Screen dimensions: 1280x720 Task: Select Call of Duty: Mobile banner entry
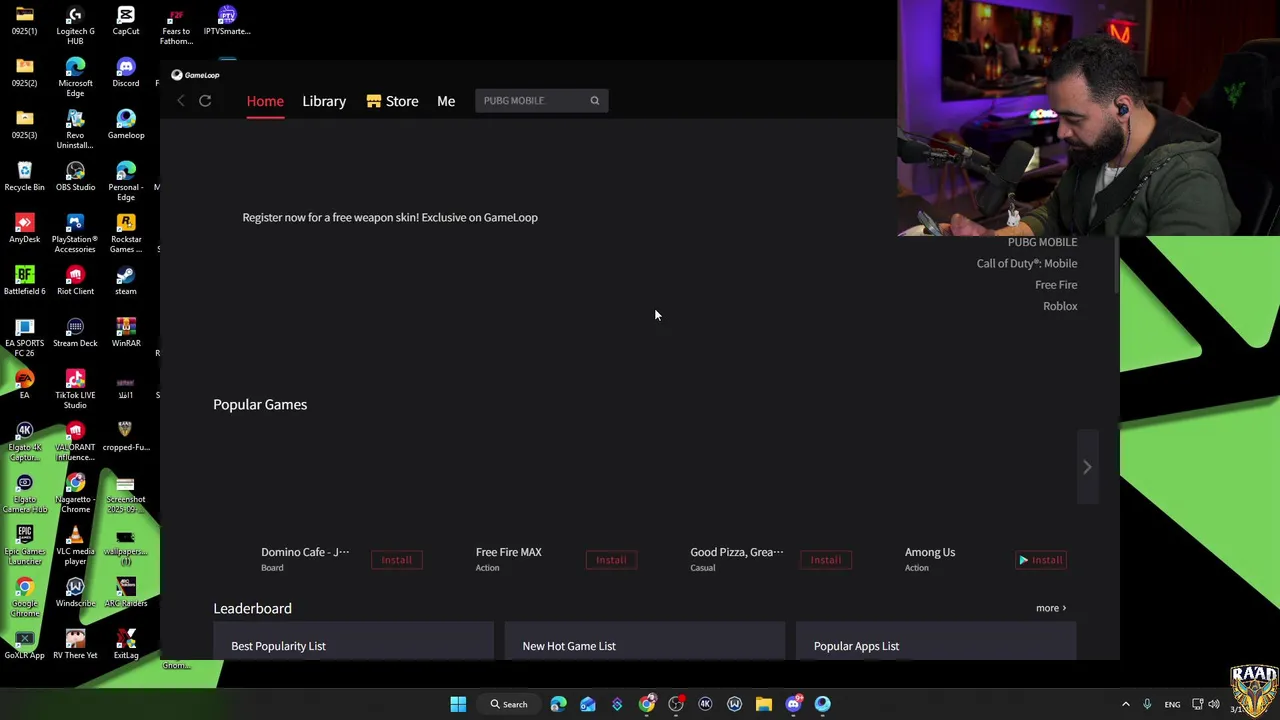click(1027, 263)
